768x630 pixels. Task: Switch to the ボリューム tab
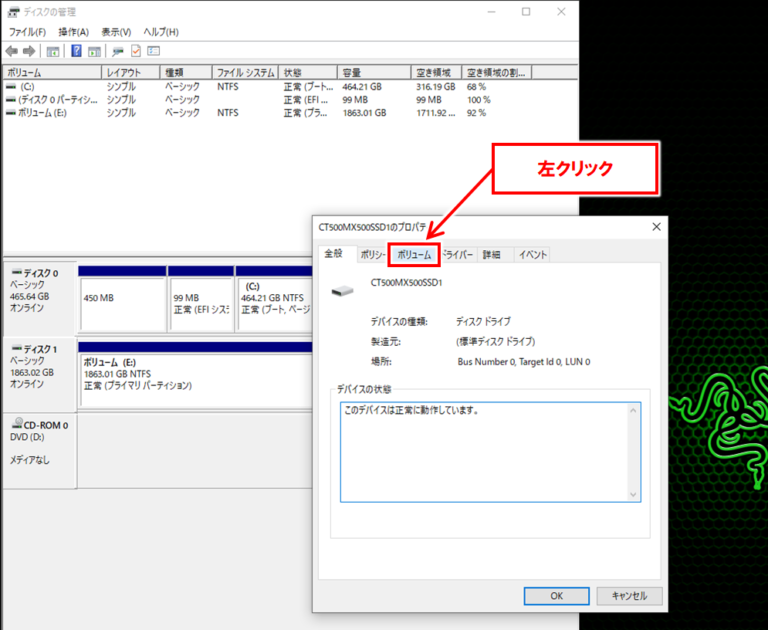pyautogui.click(x=414, y=255)
